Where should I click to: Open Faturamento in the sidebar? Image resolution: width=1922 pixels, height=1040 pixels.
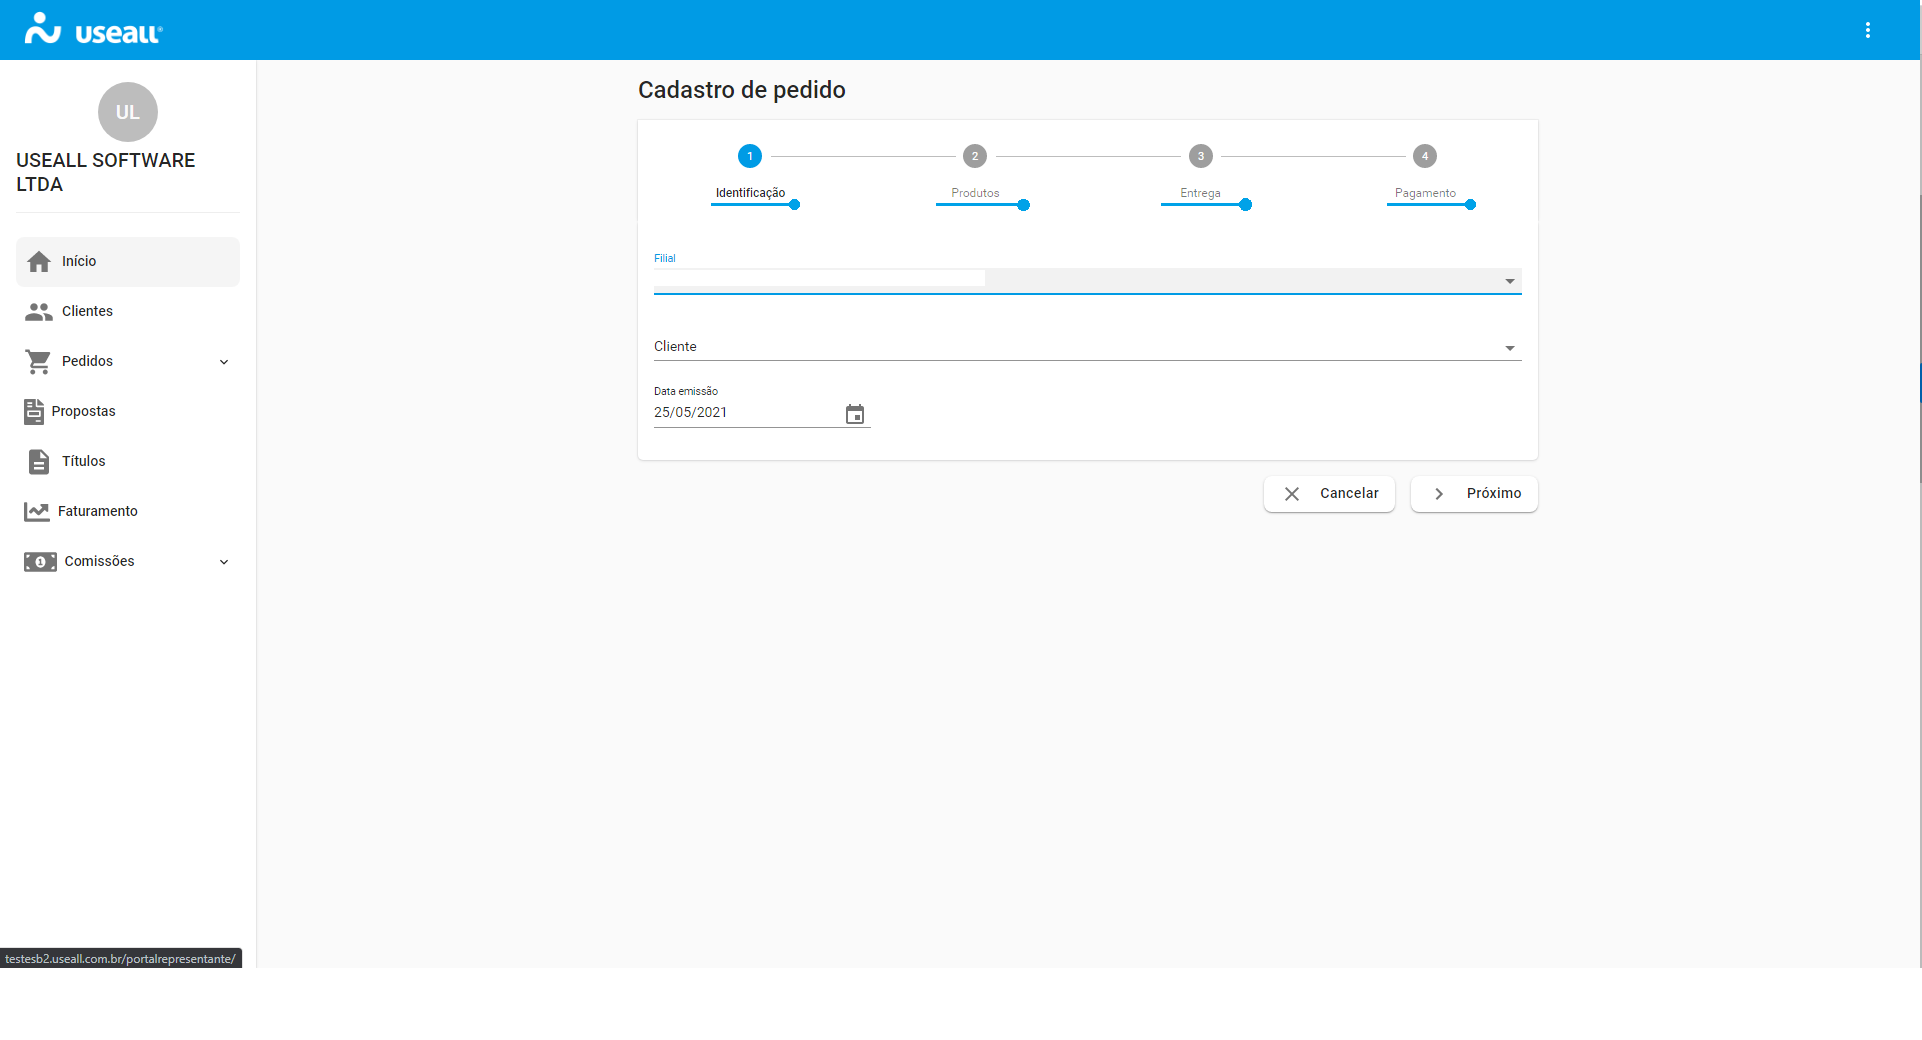128,511
